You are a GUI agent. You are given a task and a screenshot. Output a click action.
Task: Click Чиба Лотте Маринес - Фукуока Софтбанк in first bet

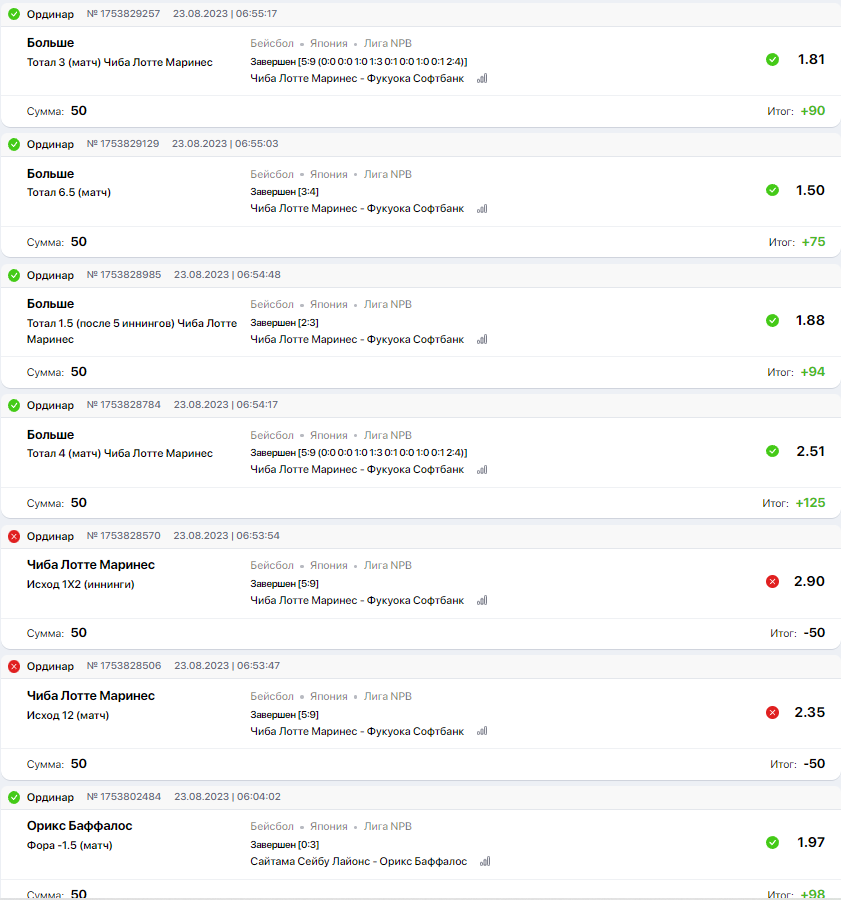click(357, 79)
